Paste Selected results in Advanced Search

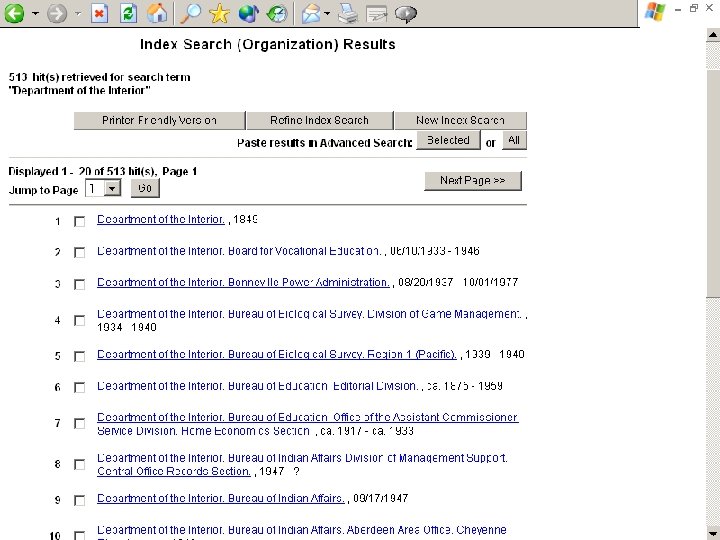point(448,140)
